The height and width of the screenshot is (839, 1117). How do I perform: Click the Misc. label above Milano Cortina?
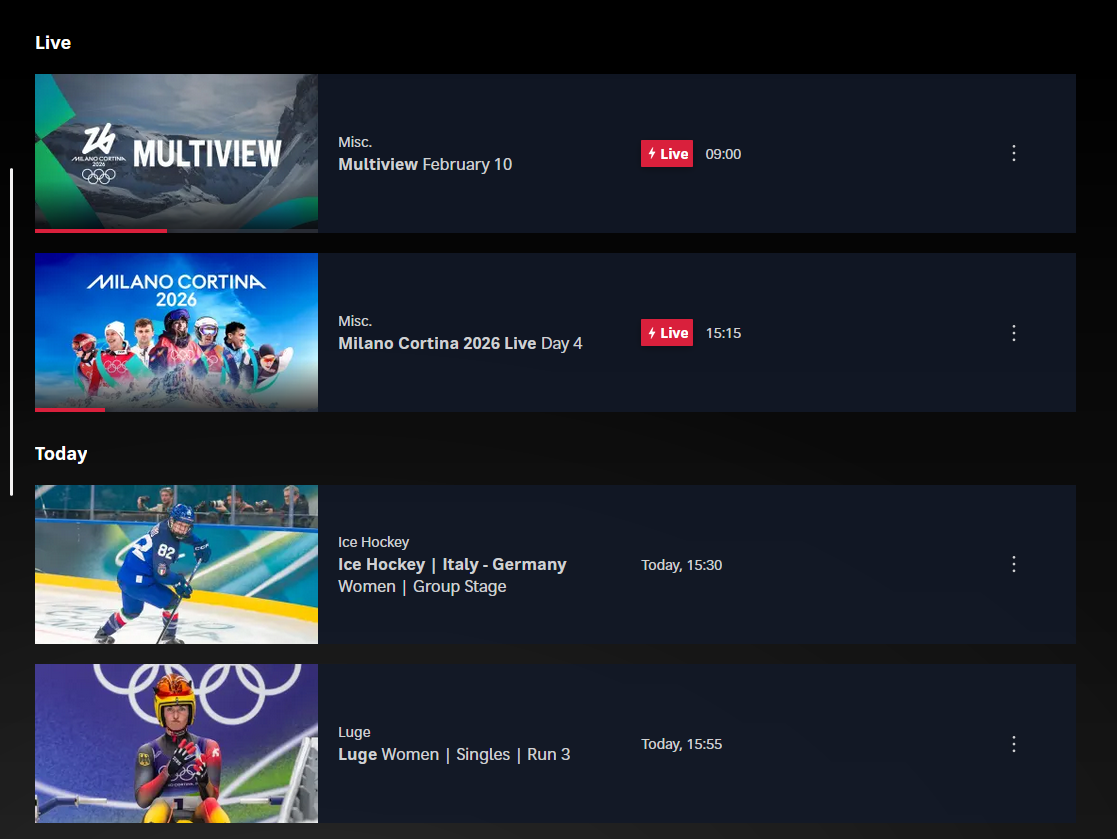355,321
